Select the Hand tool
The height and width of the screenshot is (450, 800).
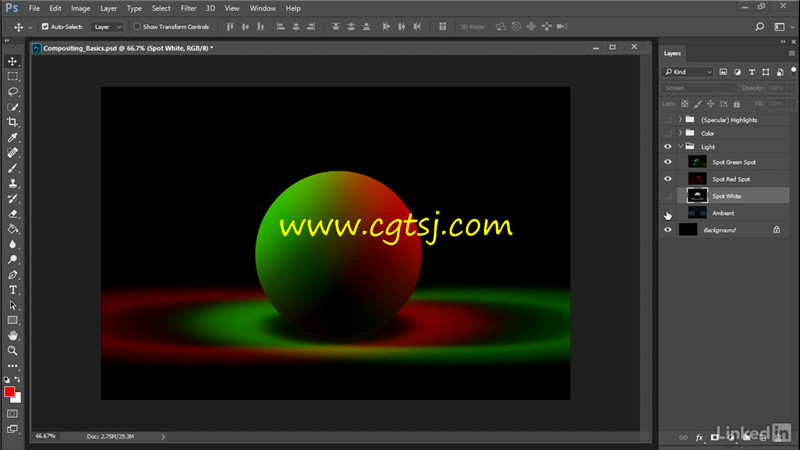click(13, 335)
